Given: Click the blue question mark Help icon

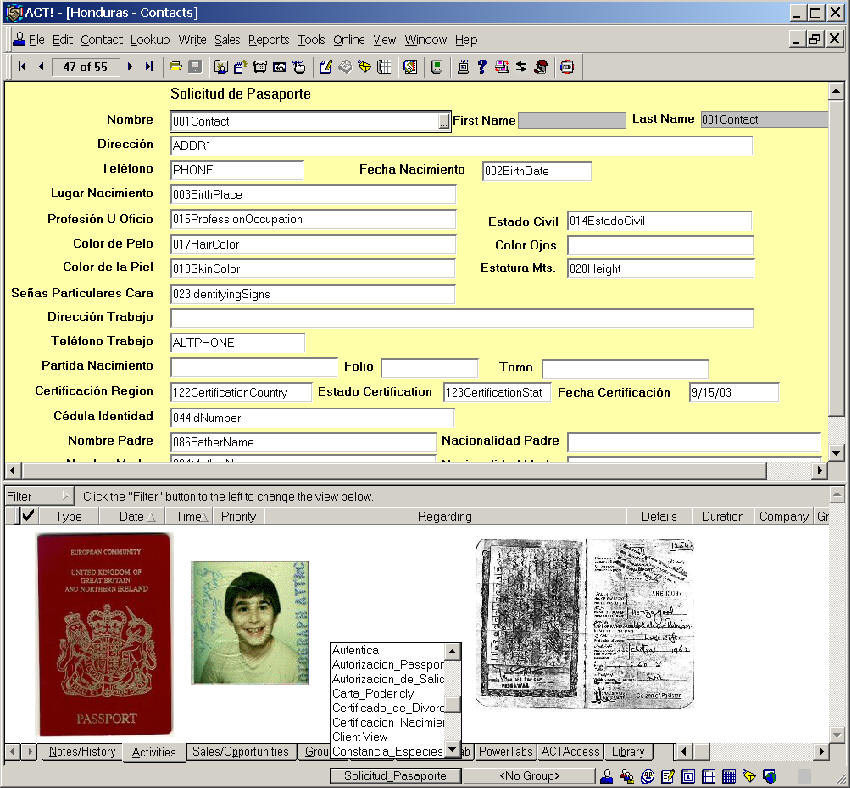Looking at the screenshot, I should [482, 67].
